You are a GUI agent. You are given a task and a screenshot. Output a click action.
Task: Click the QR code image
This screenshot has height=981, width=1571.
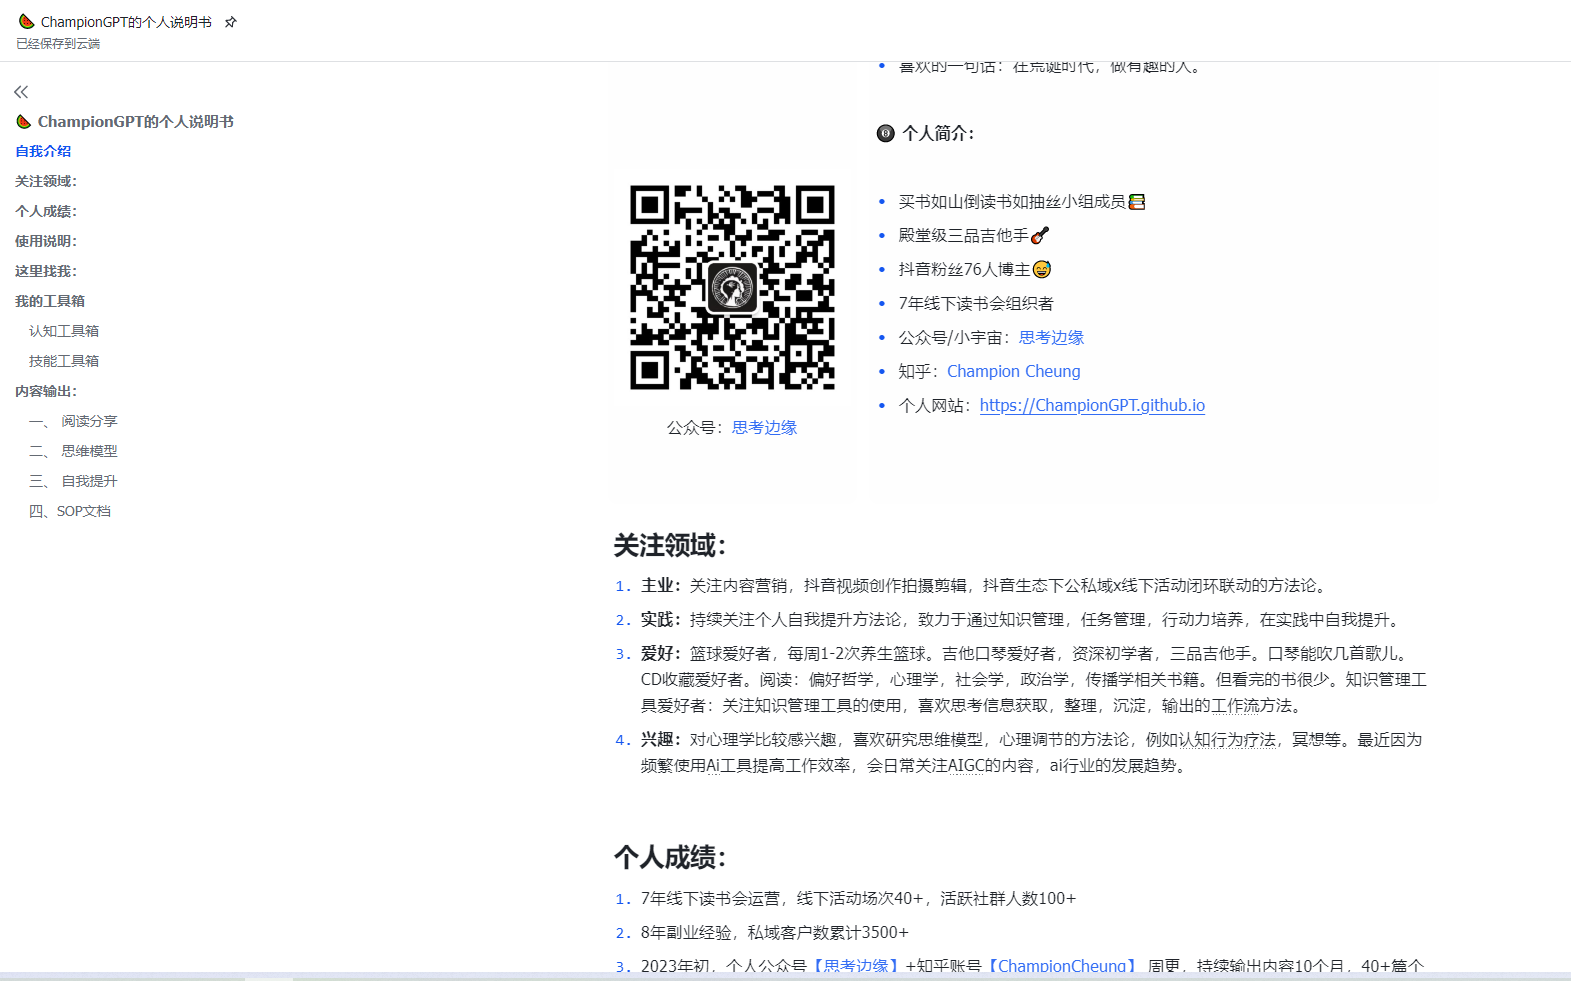[x=732, y=287]
